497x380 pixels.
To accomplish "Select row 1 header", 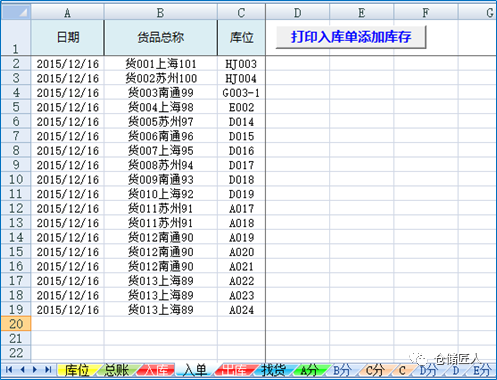I will tap(16, 37).
